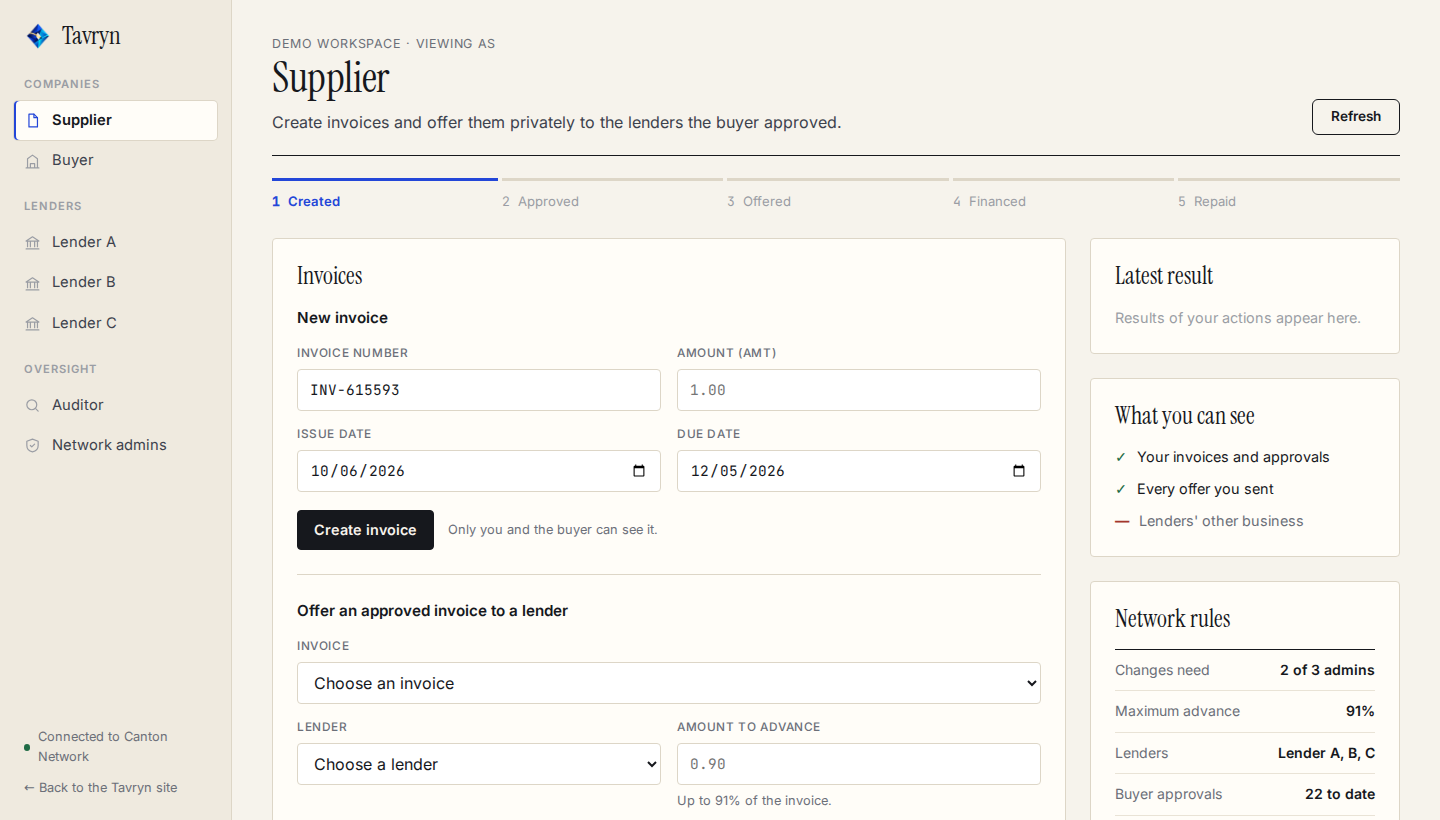This screenshot has height=820, width=1440.
Task: Follow Back to the Tavryn site link
Action: click(101, 788)
